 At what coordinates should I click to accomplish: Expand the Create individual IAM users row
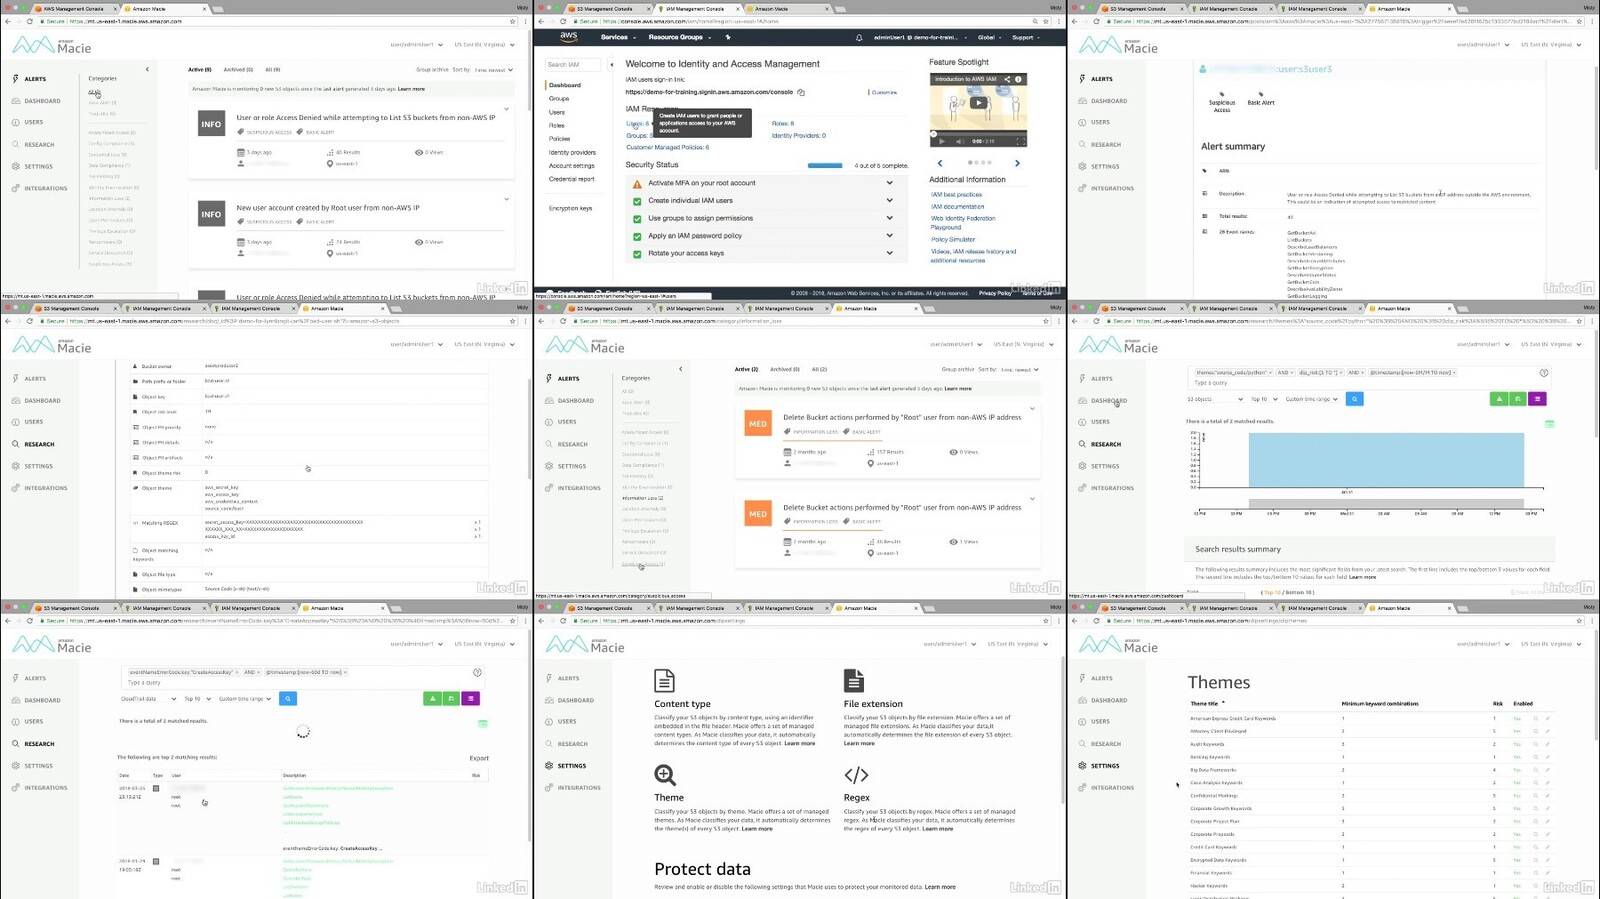pos(889,201)
